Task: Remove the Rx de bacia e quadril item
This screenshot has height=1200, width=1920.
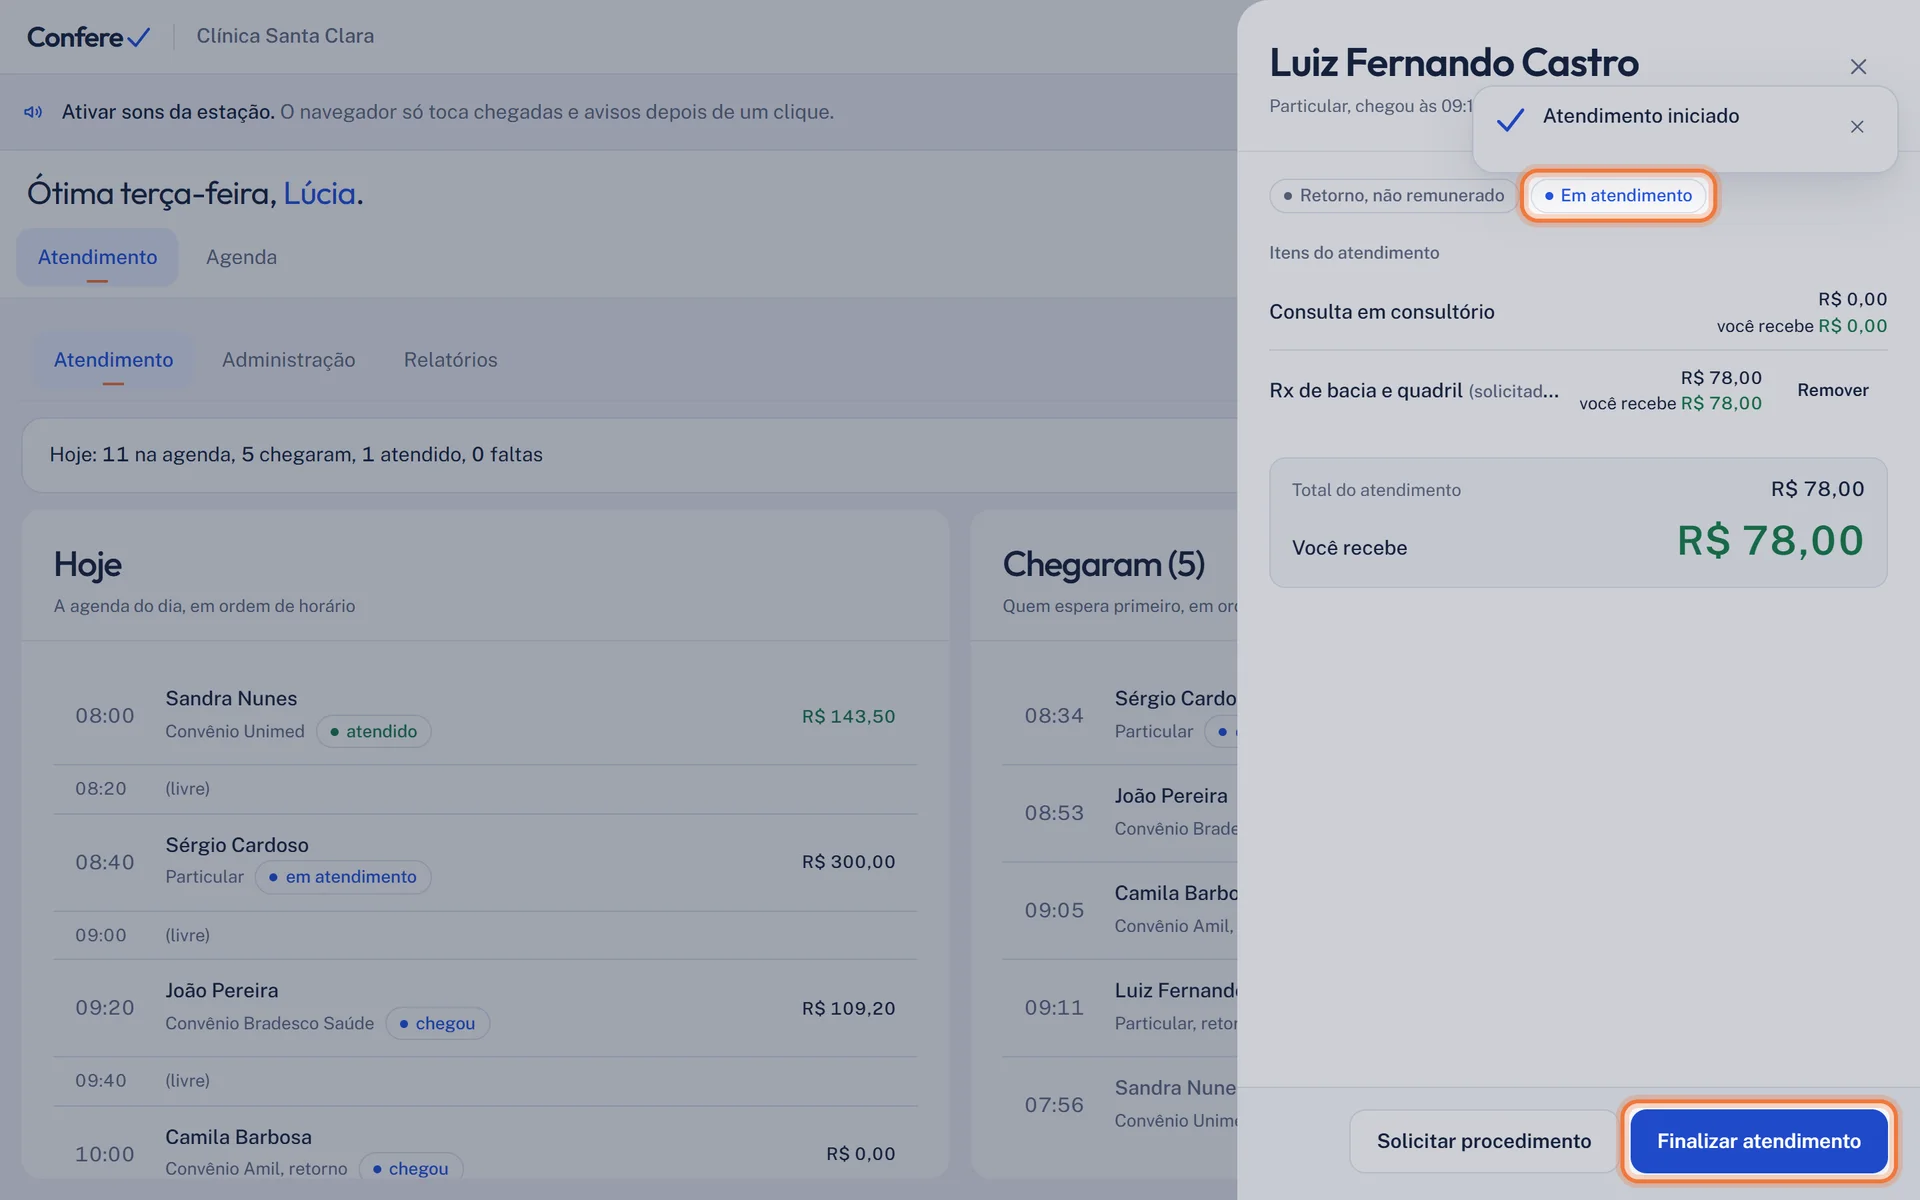Action: pyautogui.click(x=1832, y=390)
